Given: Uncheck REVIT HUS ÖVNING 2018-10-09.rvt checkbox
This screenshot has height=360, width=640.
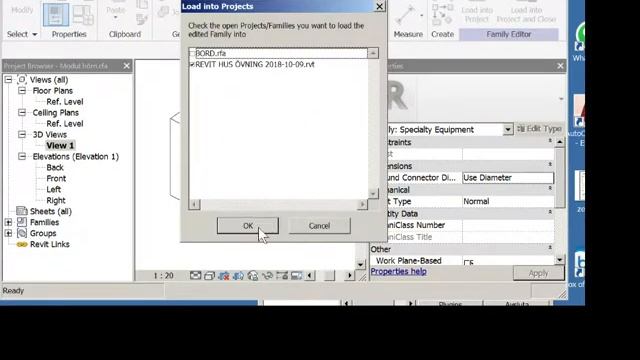Looking at the screenshot, I should click(192, 64).
